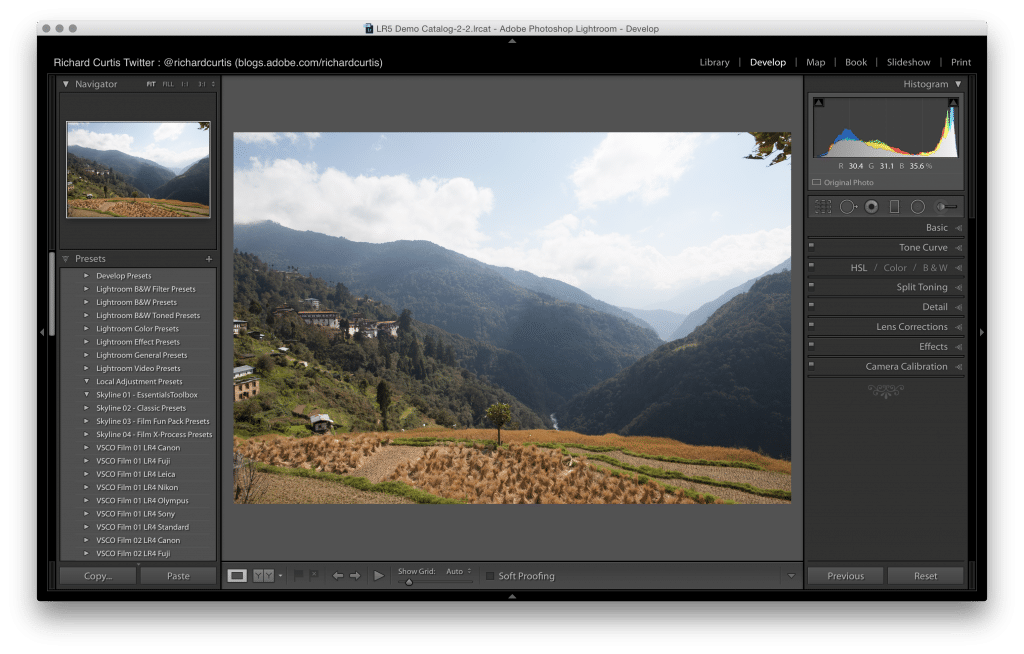Select the Spot Removal tool
This screenshot has width=1024, height=654.
848,207
